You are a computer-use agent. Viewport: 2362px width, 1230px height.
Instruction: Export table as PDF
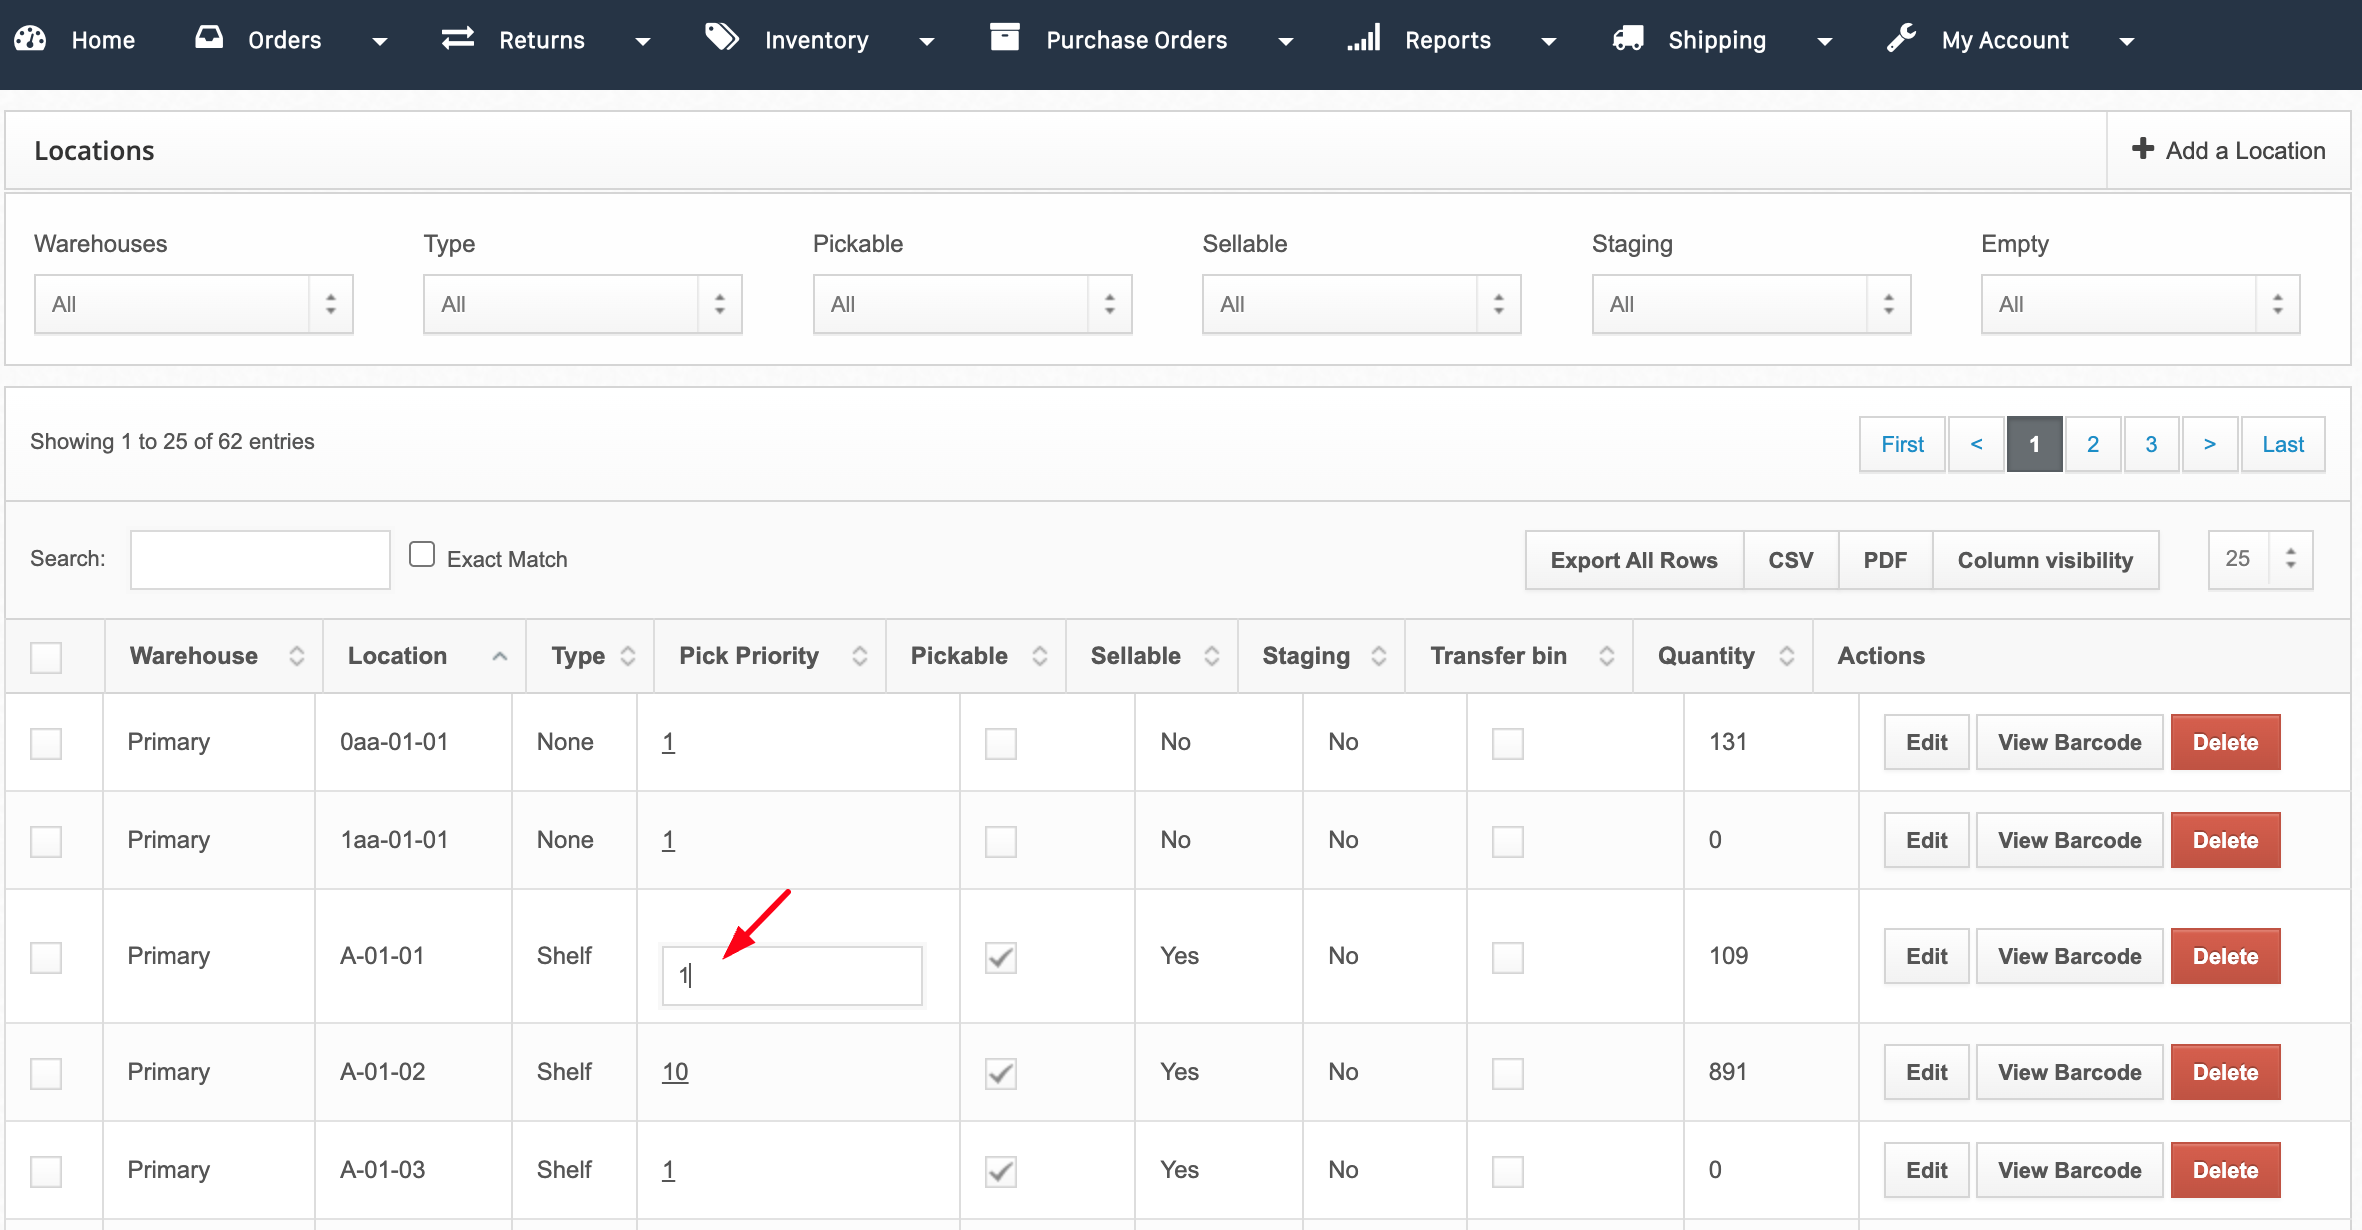click(1885, 560)
